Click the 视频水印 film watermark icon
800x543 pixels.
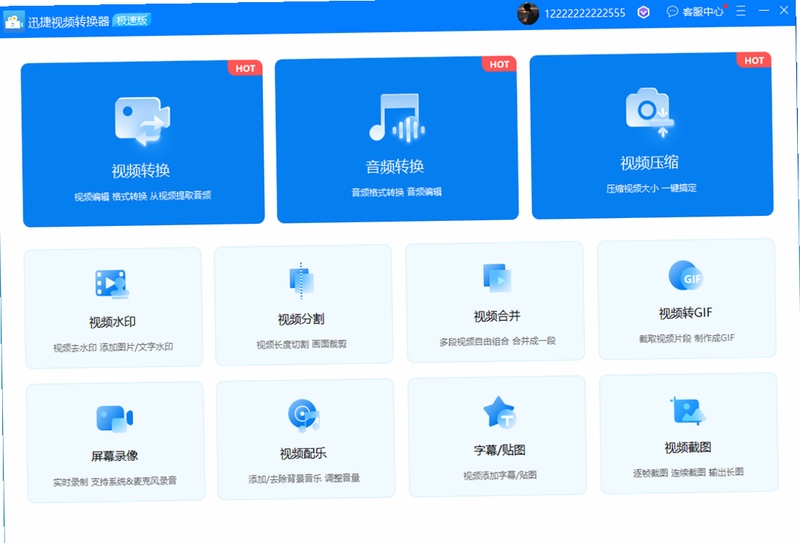(112, 283)
